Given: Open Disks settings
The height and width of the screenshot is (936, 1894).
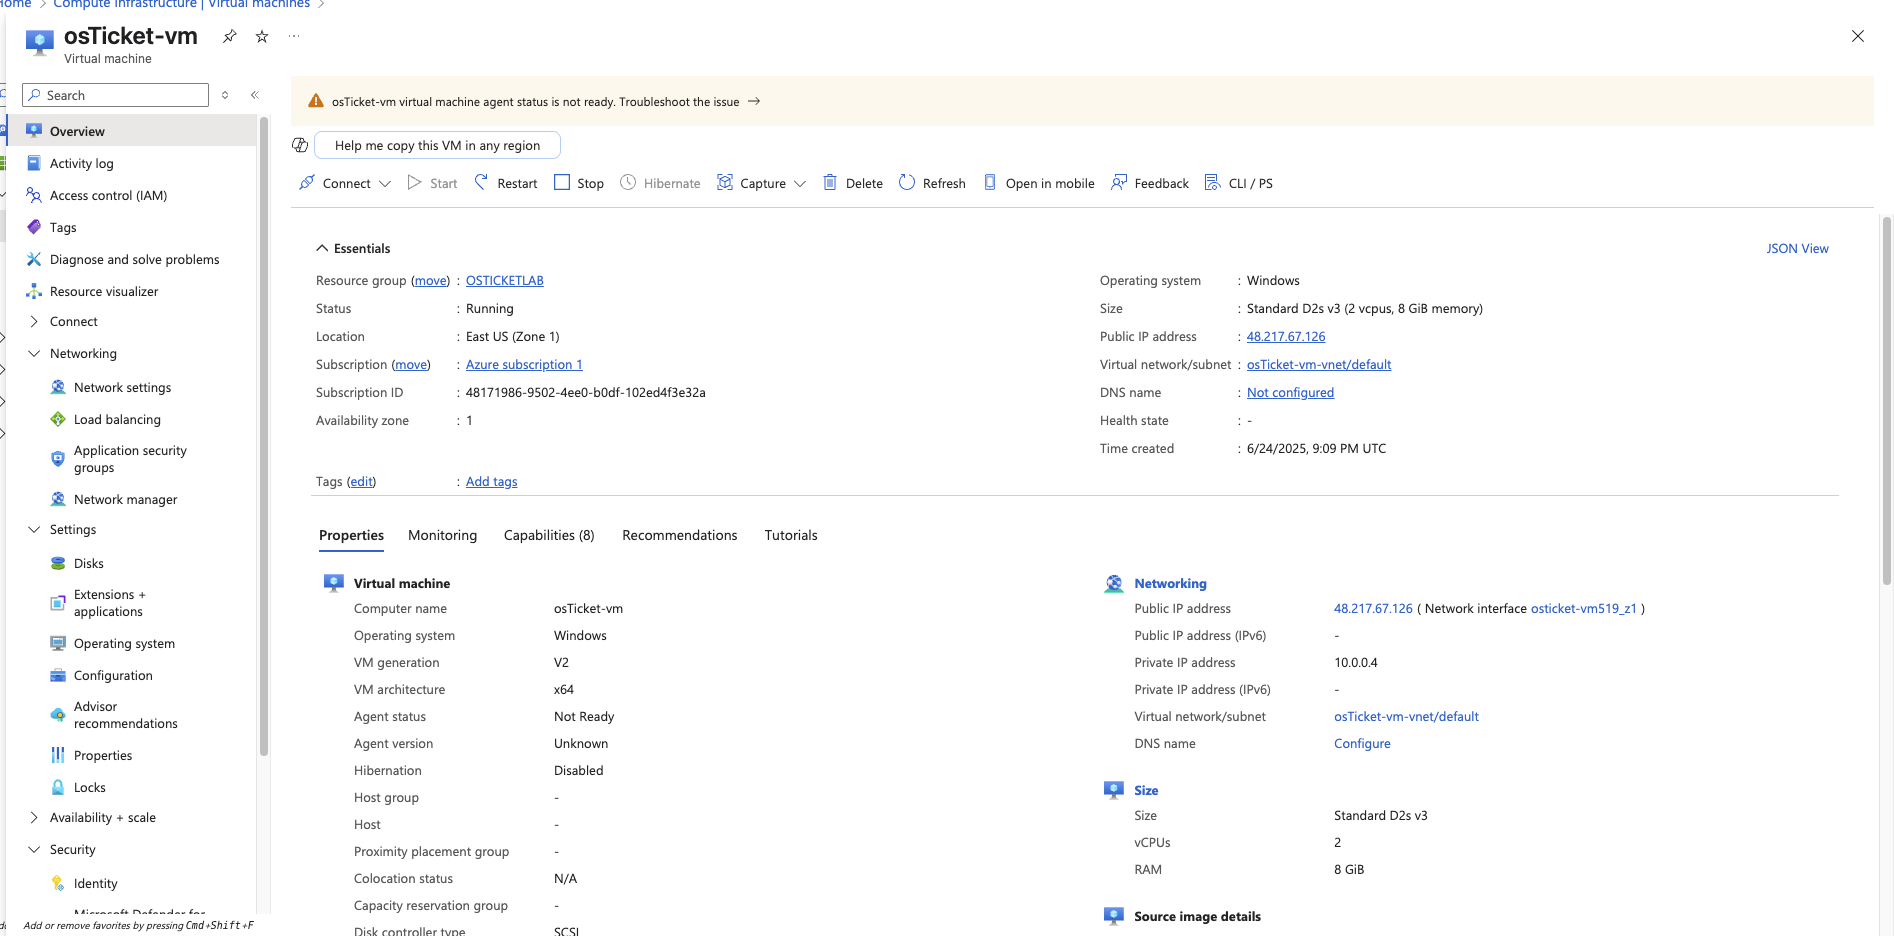Looking at the screenshot, I should coord(89,563).
